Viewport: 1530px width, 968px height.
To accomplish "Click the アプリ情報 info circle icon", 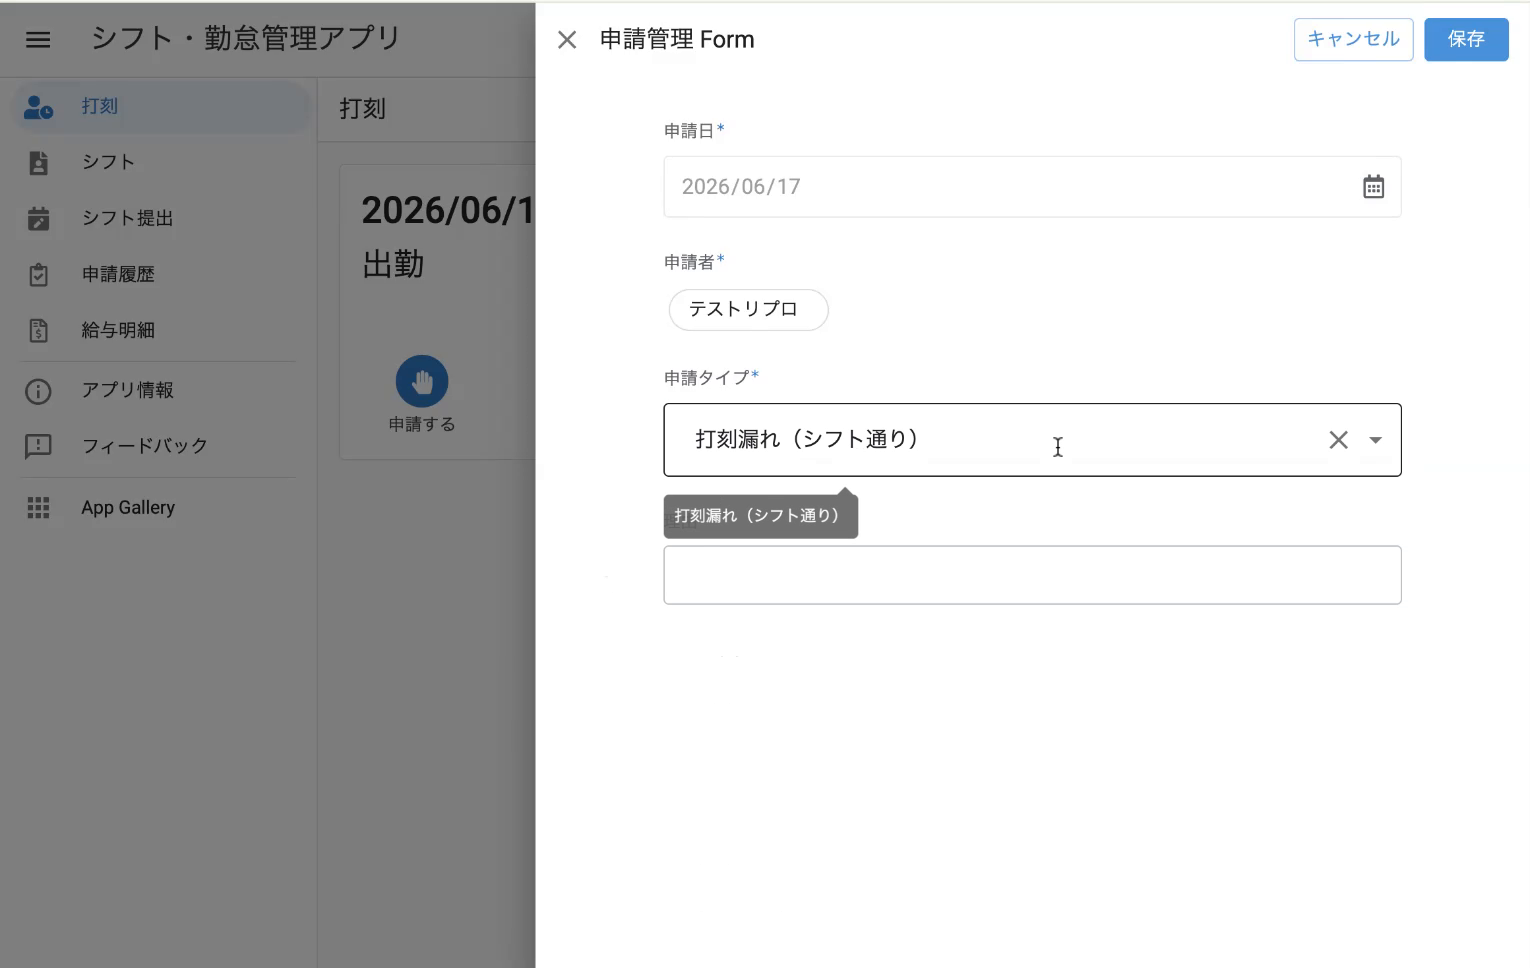I will [38, 391].
